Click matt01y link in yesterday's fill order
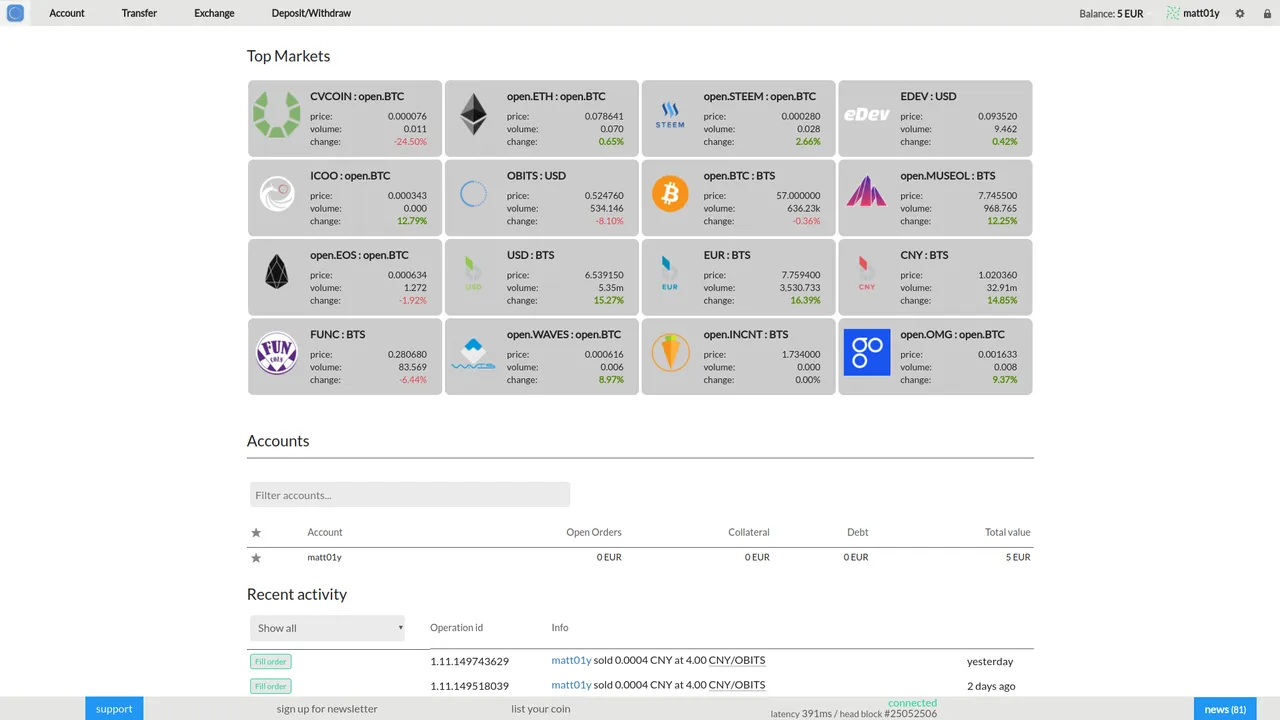The width and height of the screenshot is (1280, 720). click(x=571, y=660)
